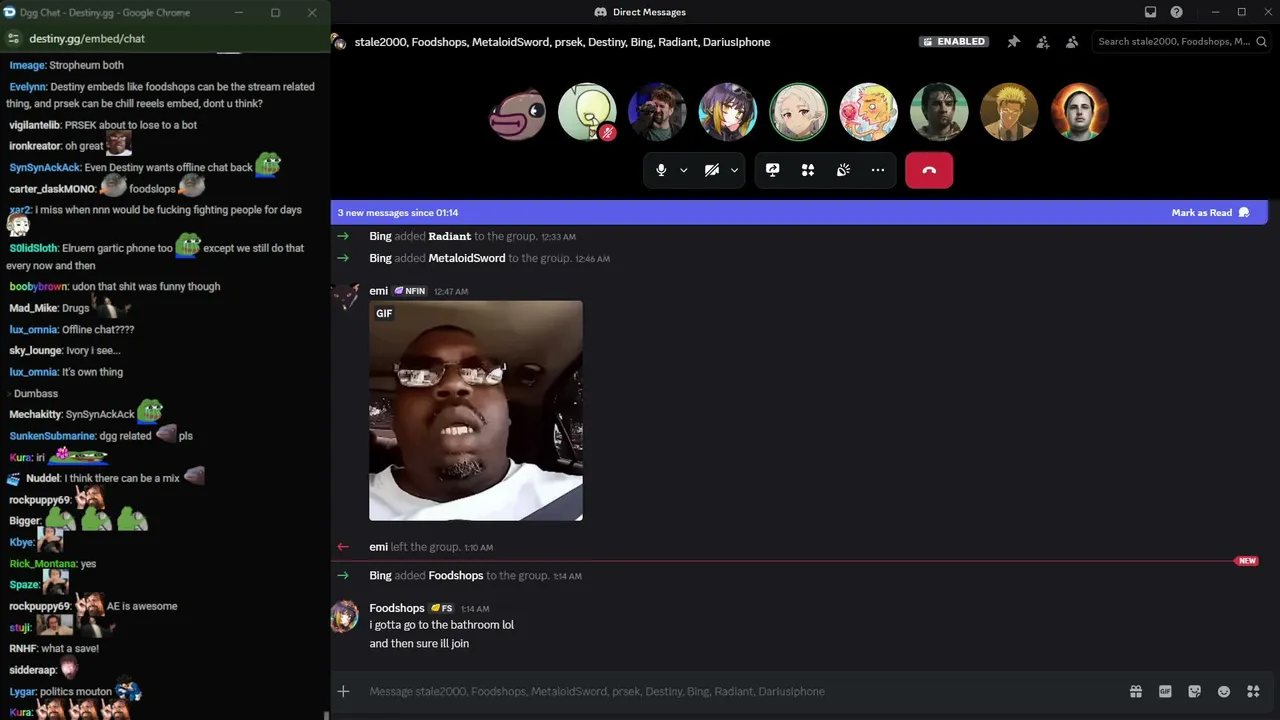1280x720 pixels.
Task: Select the muted lightbulb avatar participant
Action: click(x=587, y=112)
